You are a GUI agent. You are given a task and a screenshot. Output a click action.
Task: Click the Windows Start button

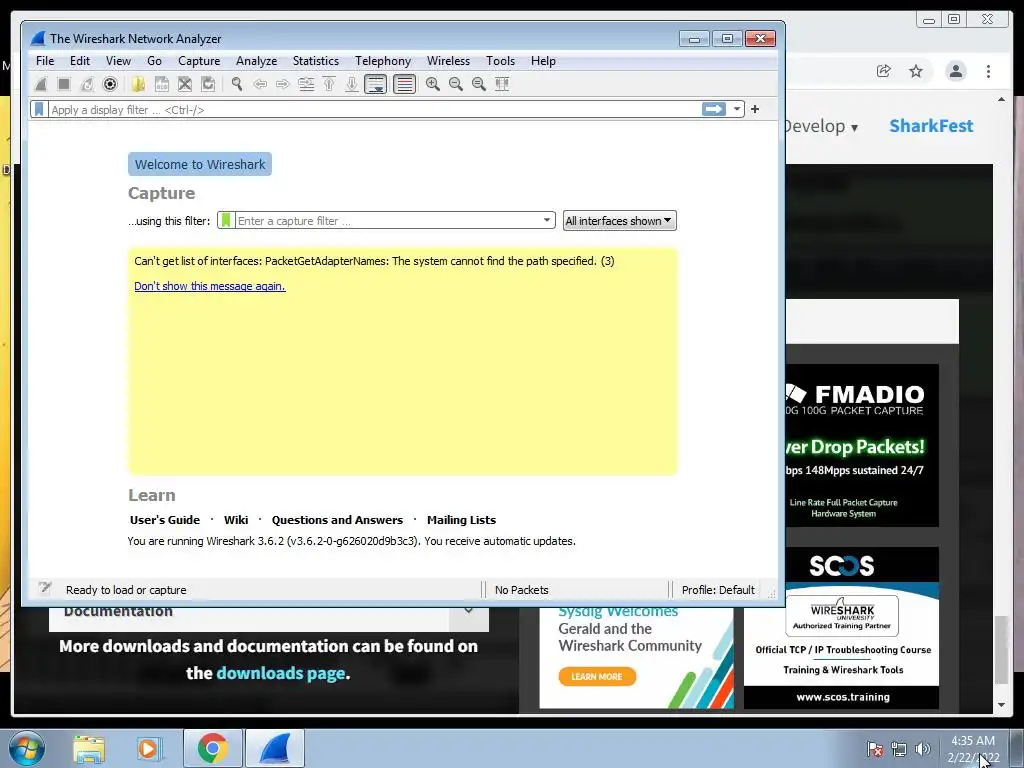pyautogui.click(x=26, y=748)
